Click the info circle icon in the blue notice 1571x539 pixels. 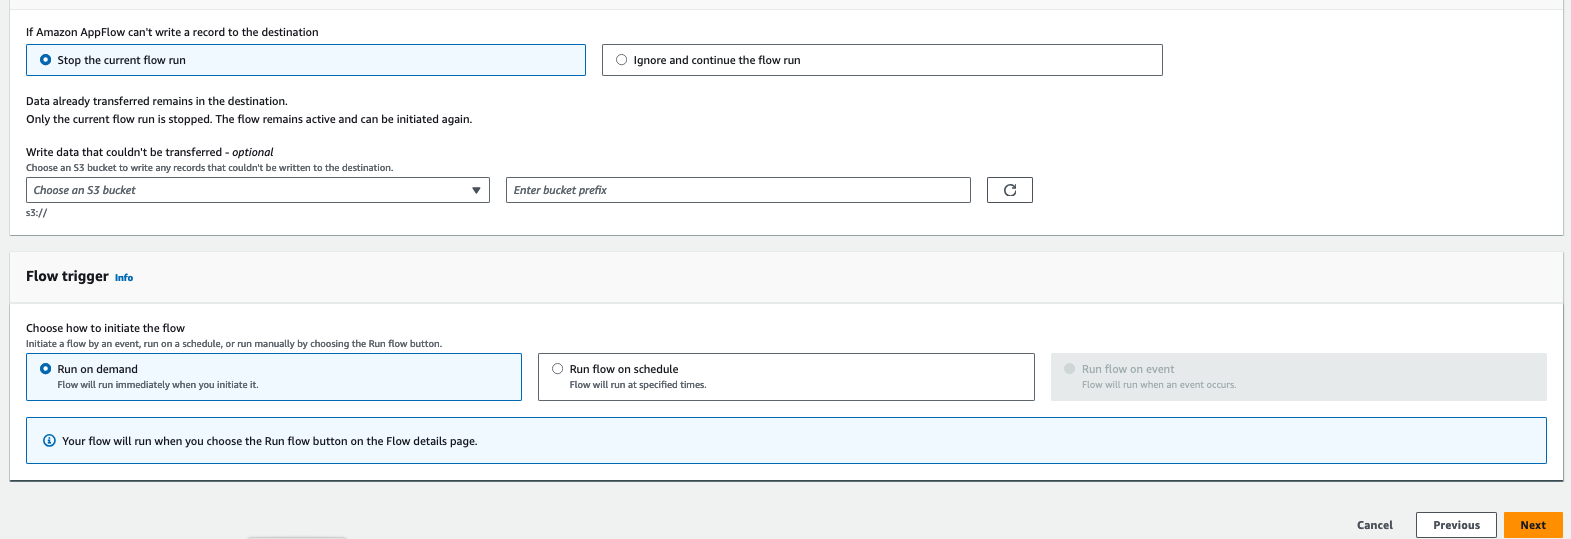click(49, 441)
